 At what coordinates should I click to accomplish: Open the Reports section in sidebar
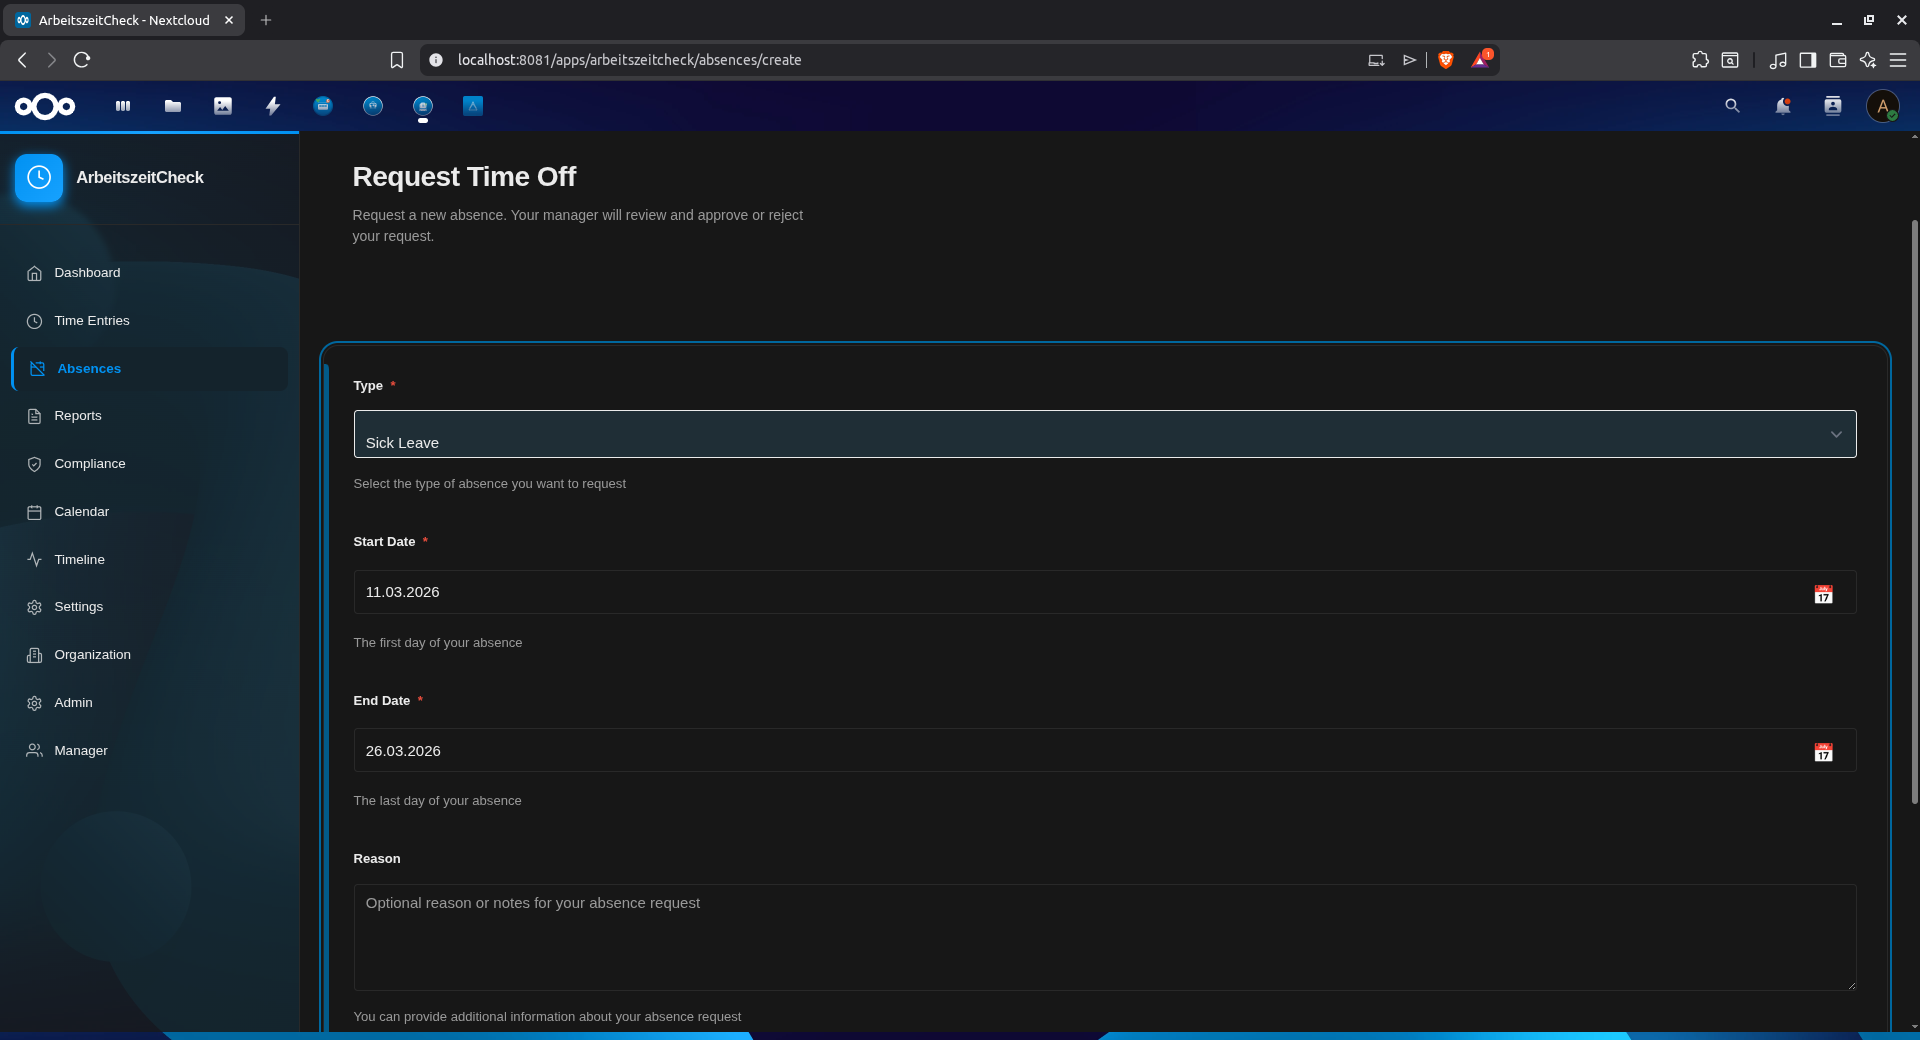pos(78,415)
